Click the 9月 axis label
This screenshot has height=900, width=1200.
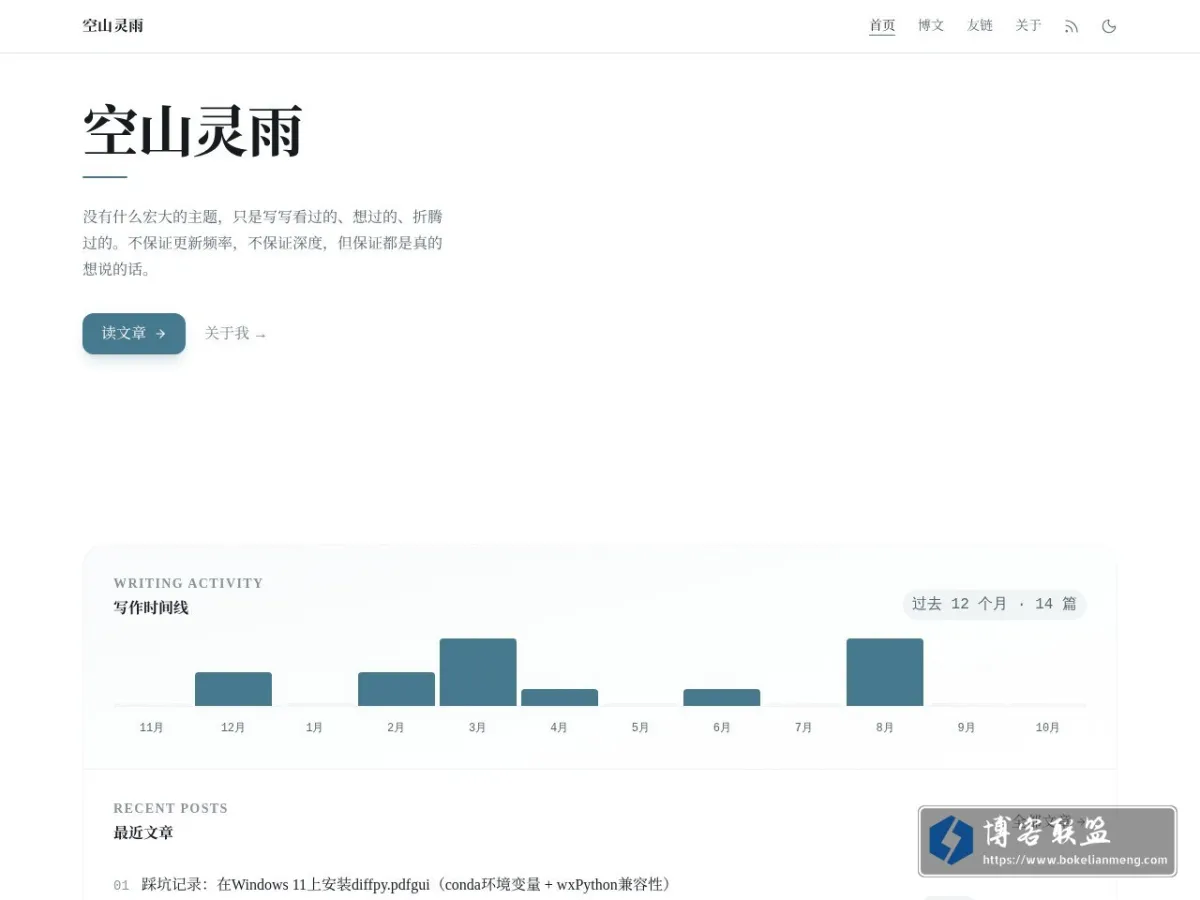coord(967,728)
